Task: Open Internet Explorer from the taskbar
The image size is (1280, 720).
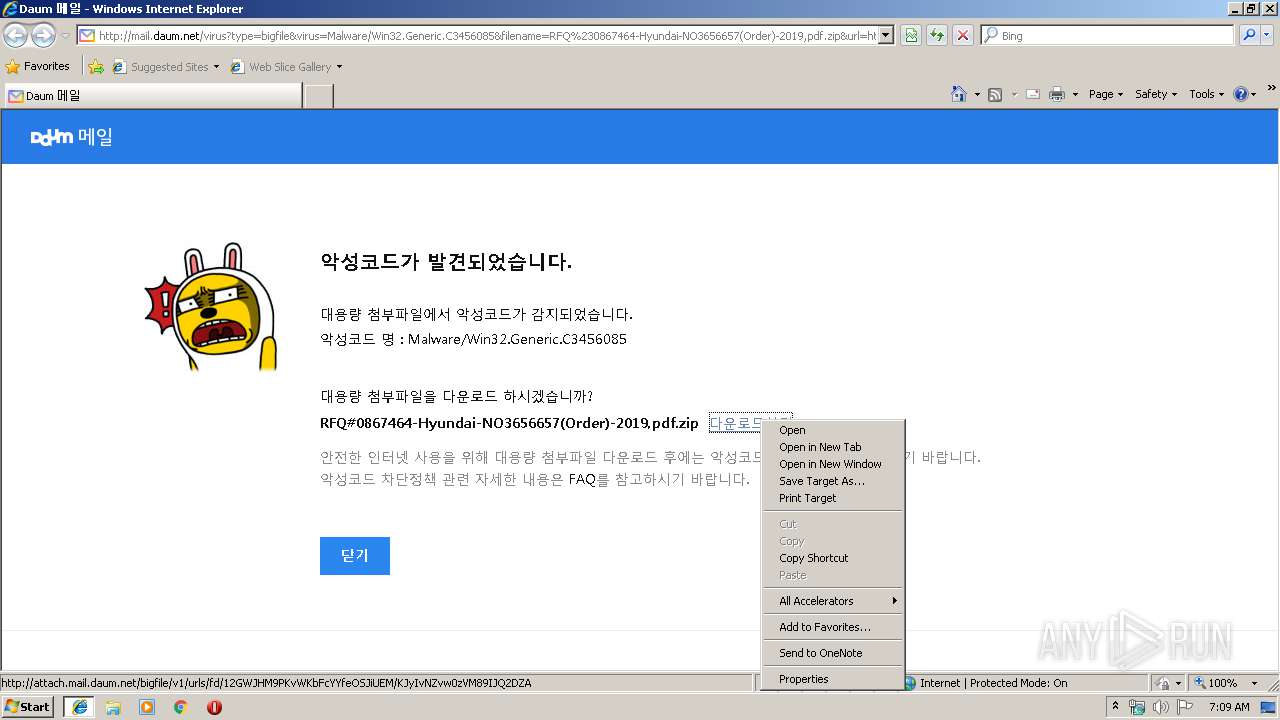Action: (x=80, y=707)
